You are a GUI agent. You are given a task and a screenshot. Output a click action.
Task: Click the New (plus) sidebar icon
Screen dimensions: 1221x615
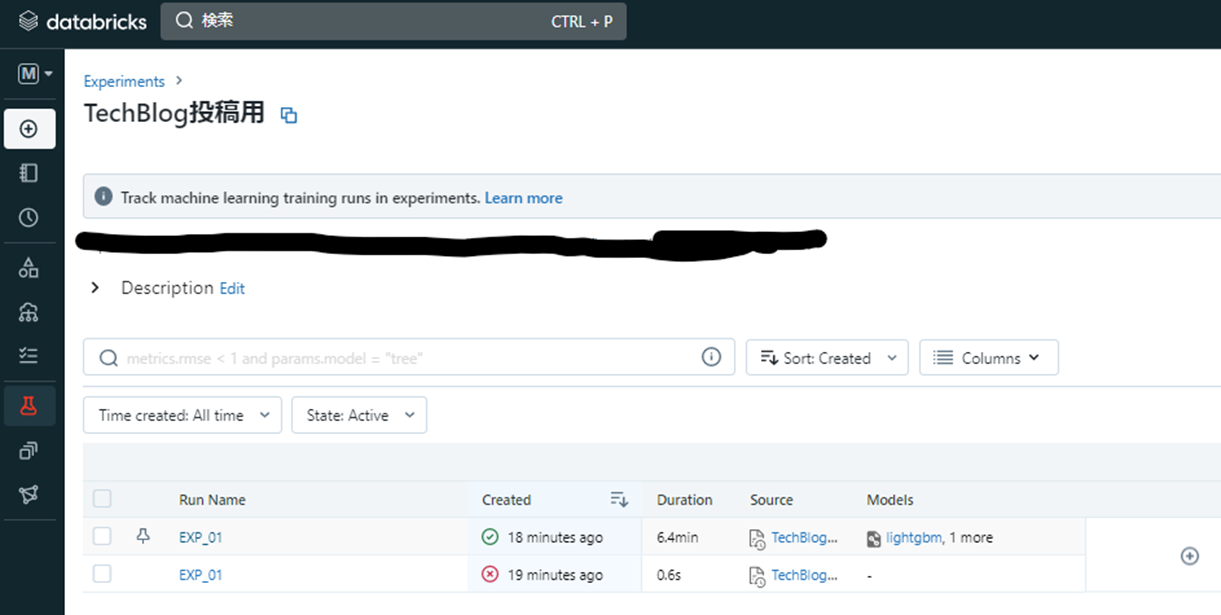pyautogui.click(x=29, y=129)
